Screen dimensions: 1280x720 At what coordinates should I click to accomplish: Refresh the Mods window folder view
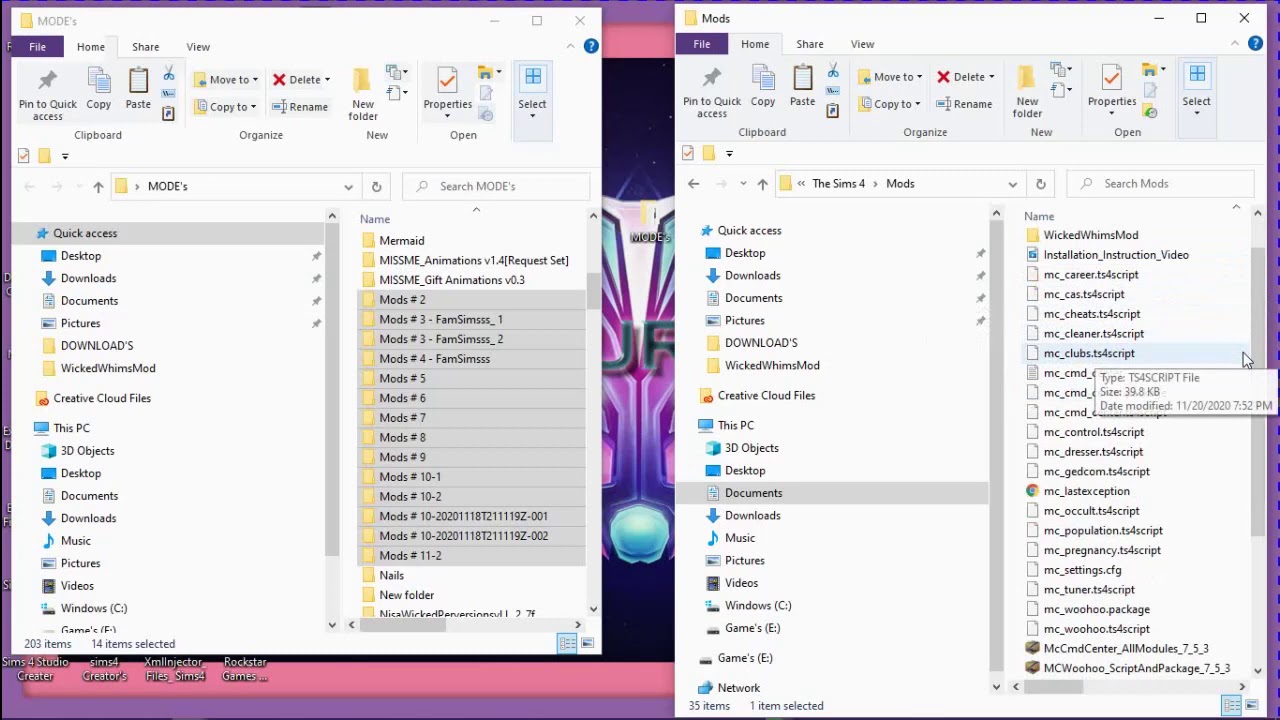point(1040,184)
